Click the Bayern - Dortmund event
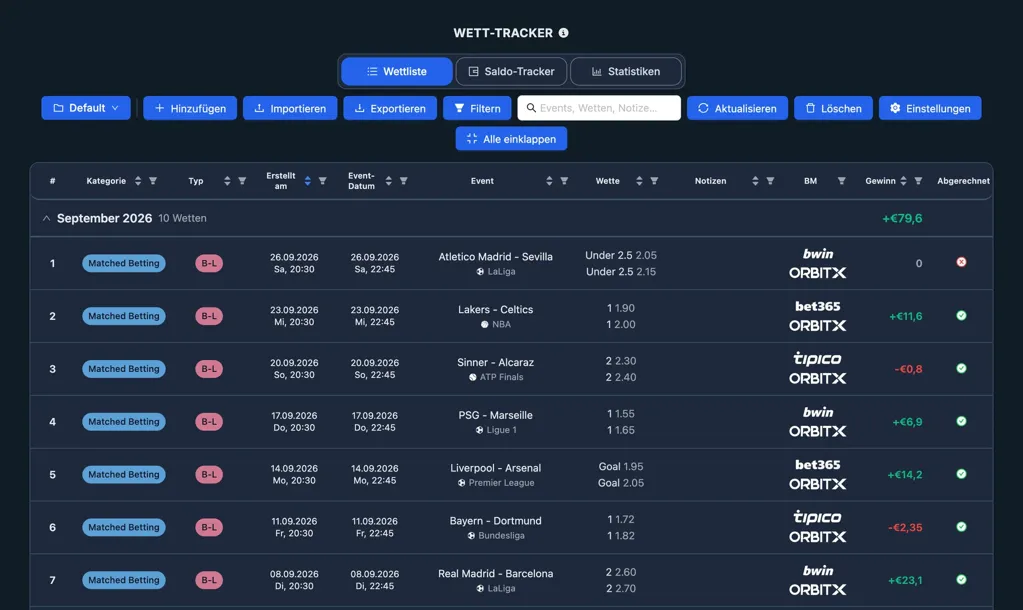 pos(495,521)
